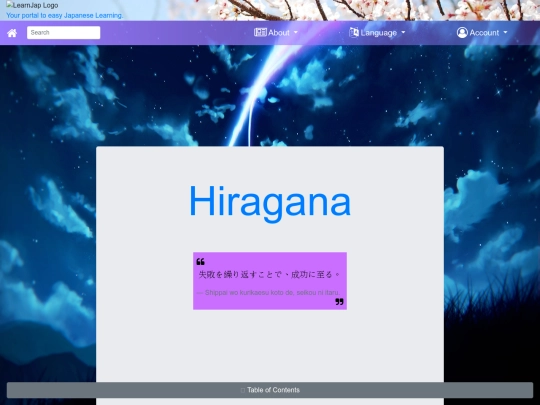
Task: Click the small icon beside Table of Contents
Action: pos(243,390)
